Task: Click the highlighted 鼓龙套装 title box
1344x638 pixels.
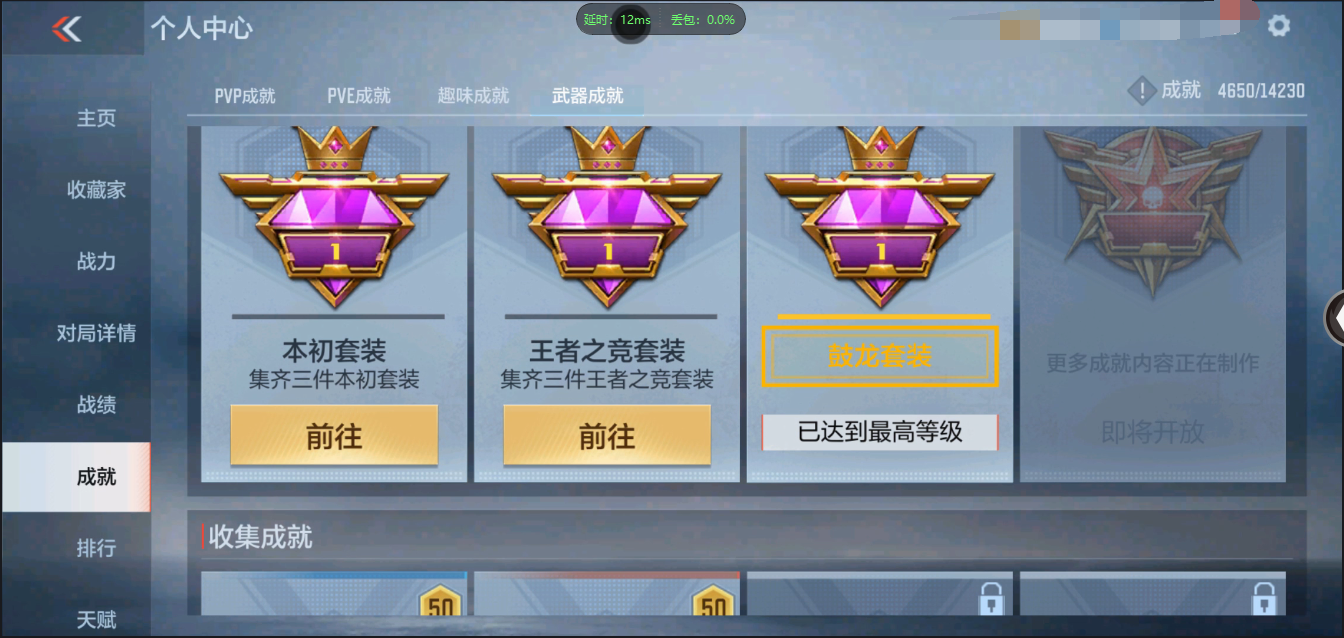Action: pos(880,356)
